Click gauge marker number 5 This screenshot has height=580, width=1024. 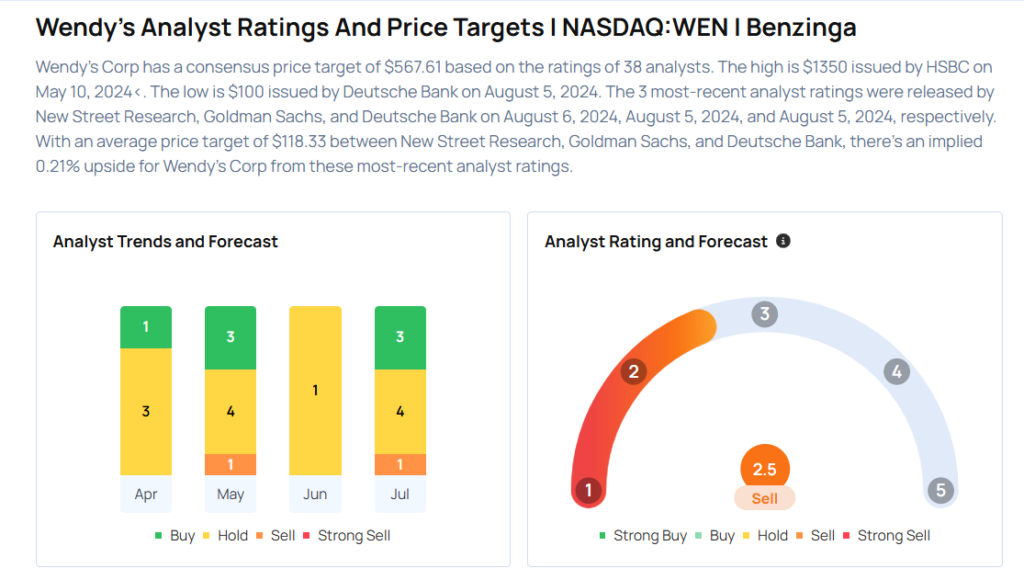939,490
